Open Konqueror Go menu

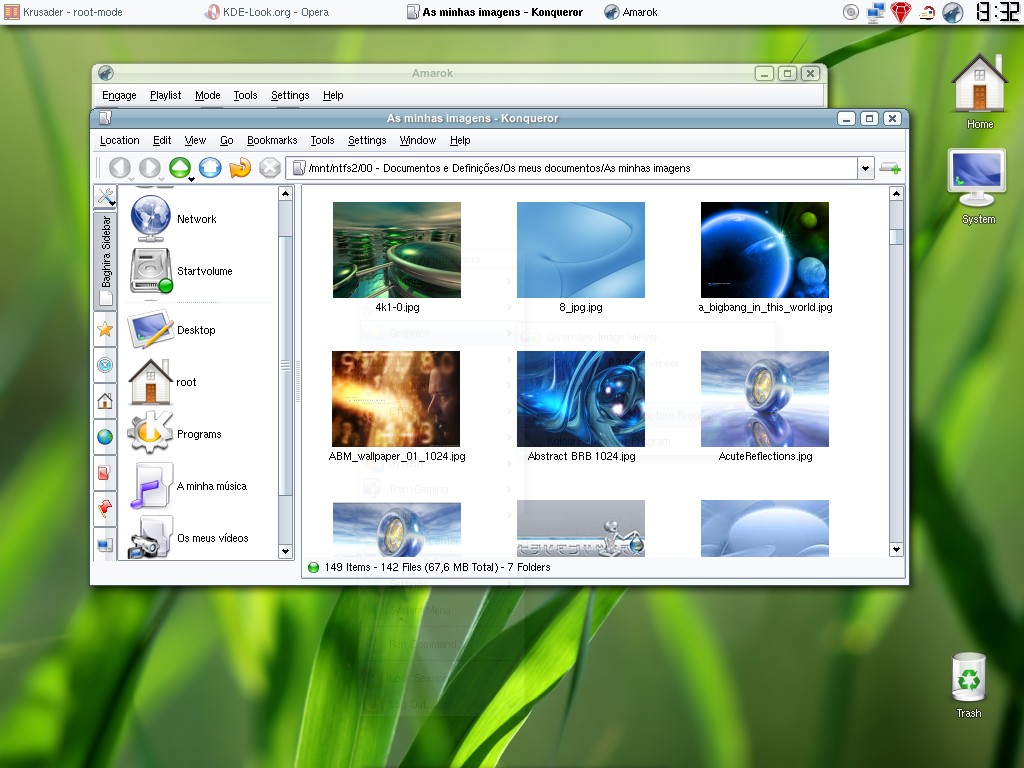tap(227, 140)
